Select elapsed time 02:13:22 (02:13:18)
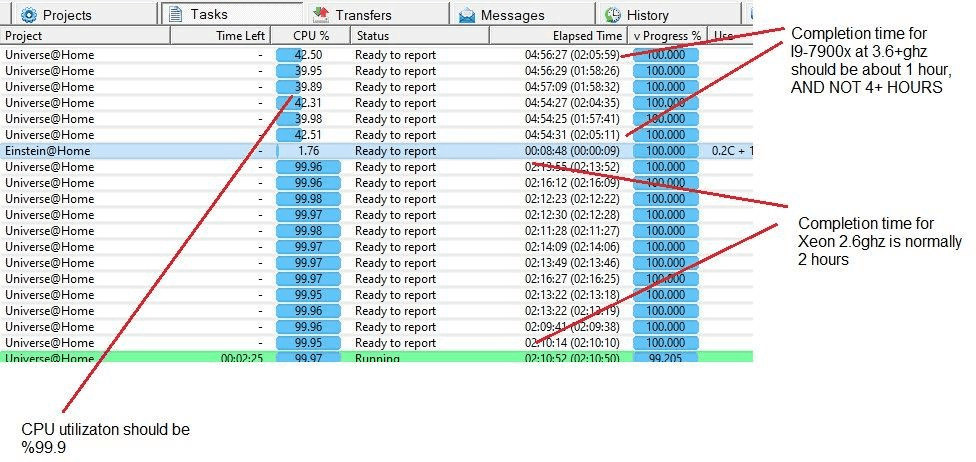This screenshot has height=462, width=976. [x=573, y=295]
